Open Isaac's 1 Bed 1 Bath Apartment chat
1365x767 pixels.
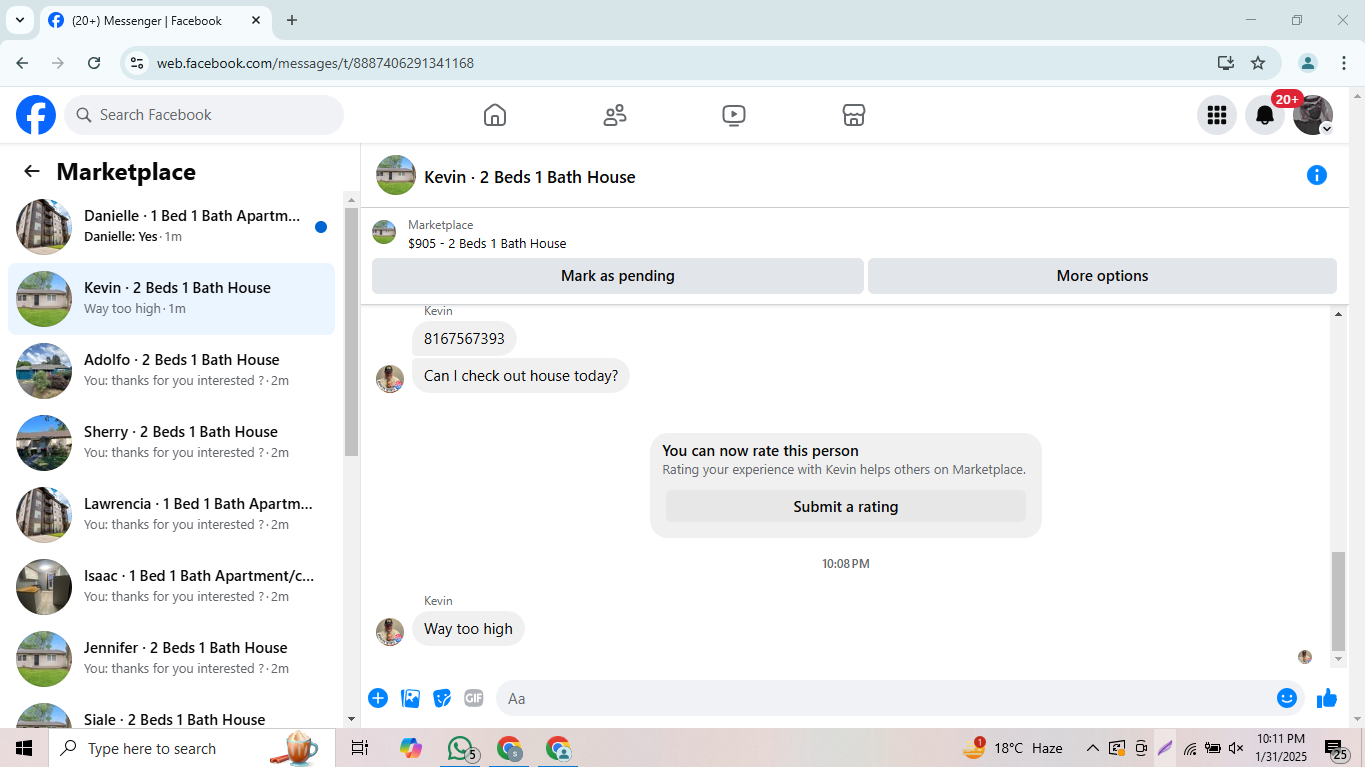tap(171, 586)
